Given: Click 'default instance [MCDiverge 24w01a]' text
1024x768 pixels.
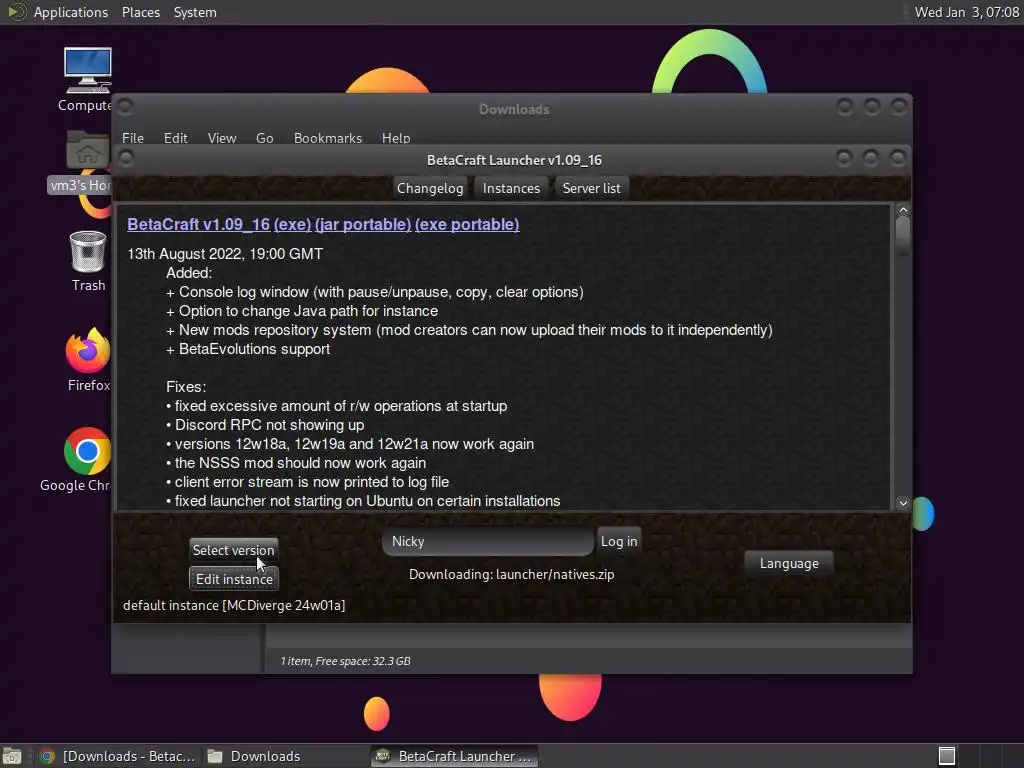Looking at the screenshot, I should pyautogui.click(x=234, y=605).
